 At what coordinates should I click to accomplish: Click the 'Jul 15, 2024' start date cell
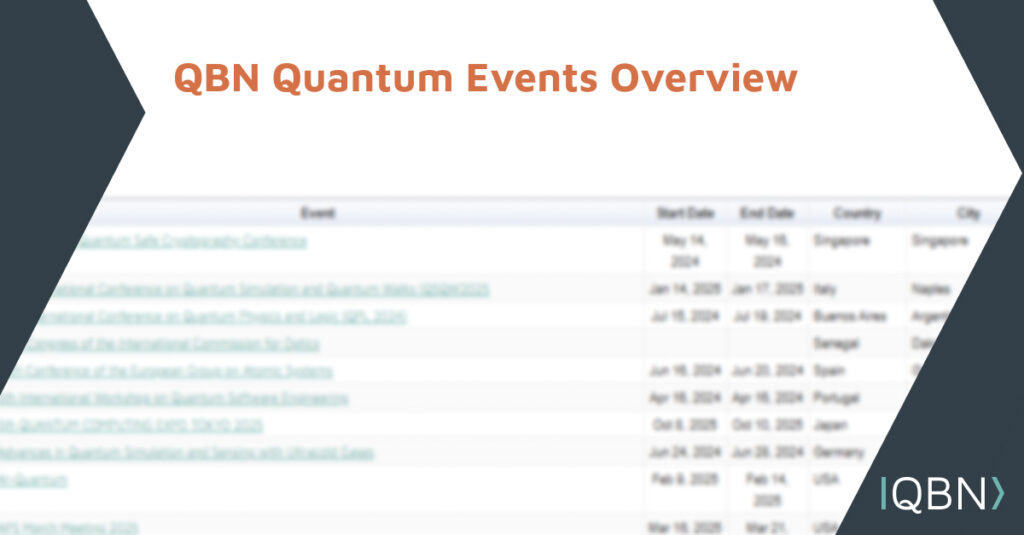(x=685, y=317)
